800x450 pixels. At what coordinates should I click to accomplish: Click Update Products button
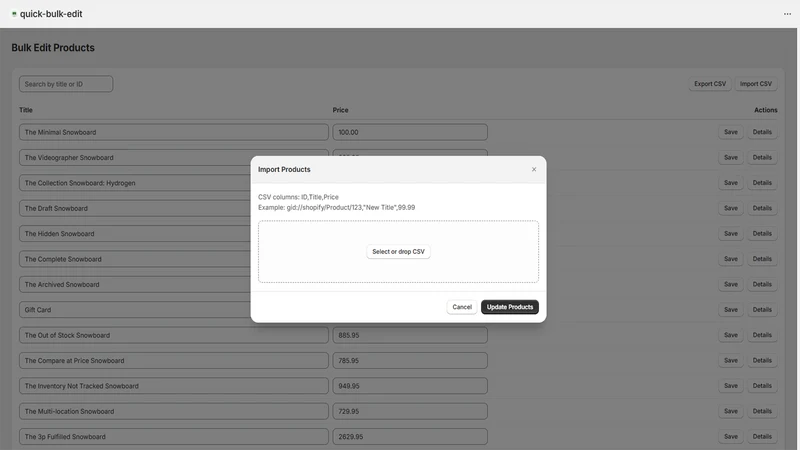(510, 307)
